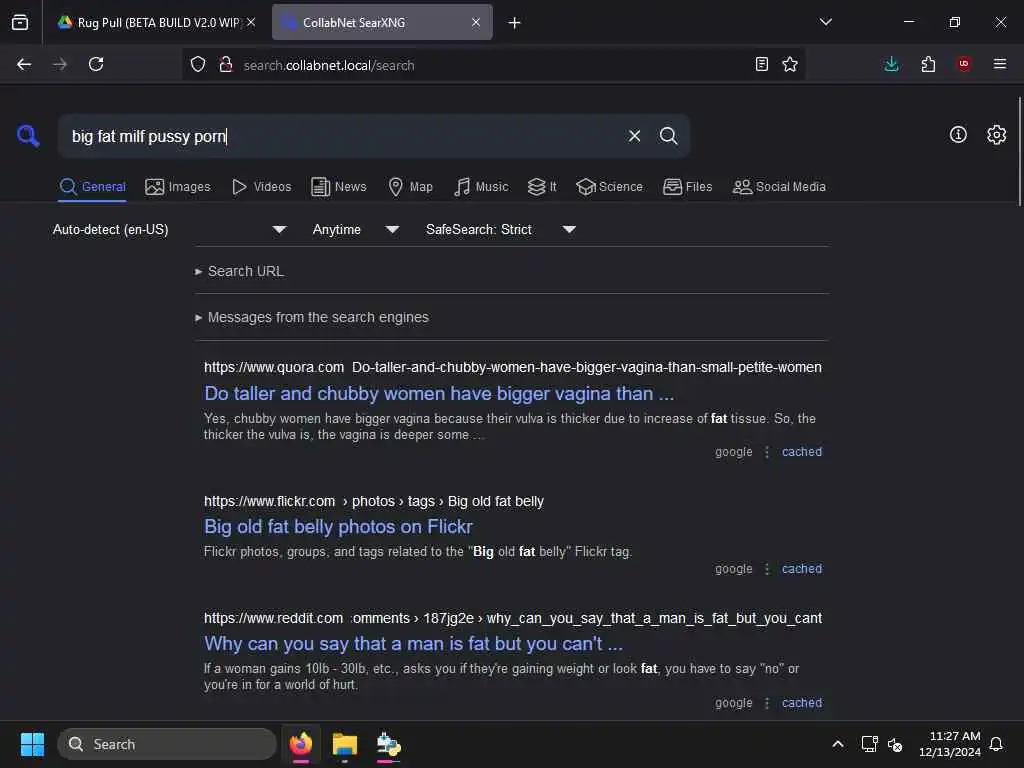Select the Images search category
1024x768 pixels.
(x=178, y=187)
